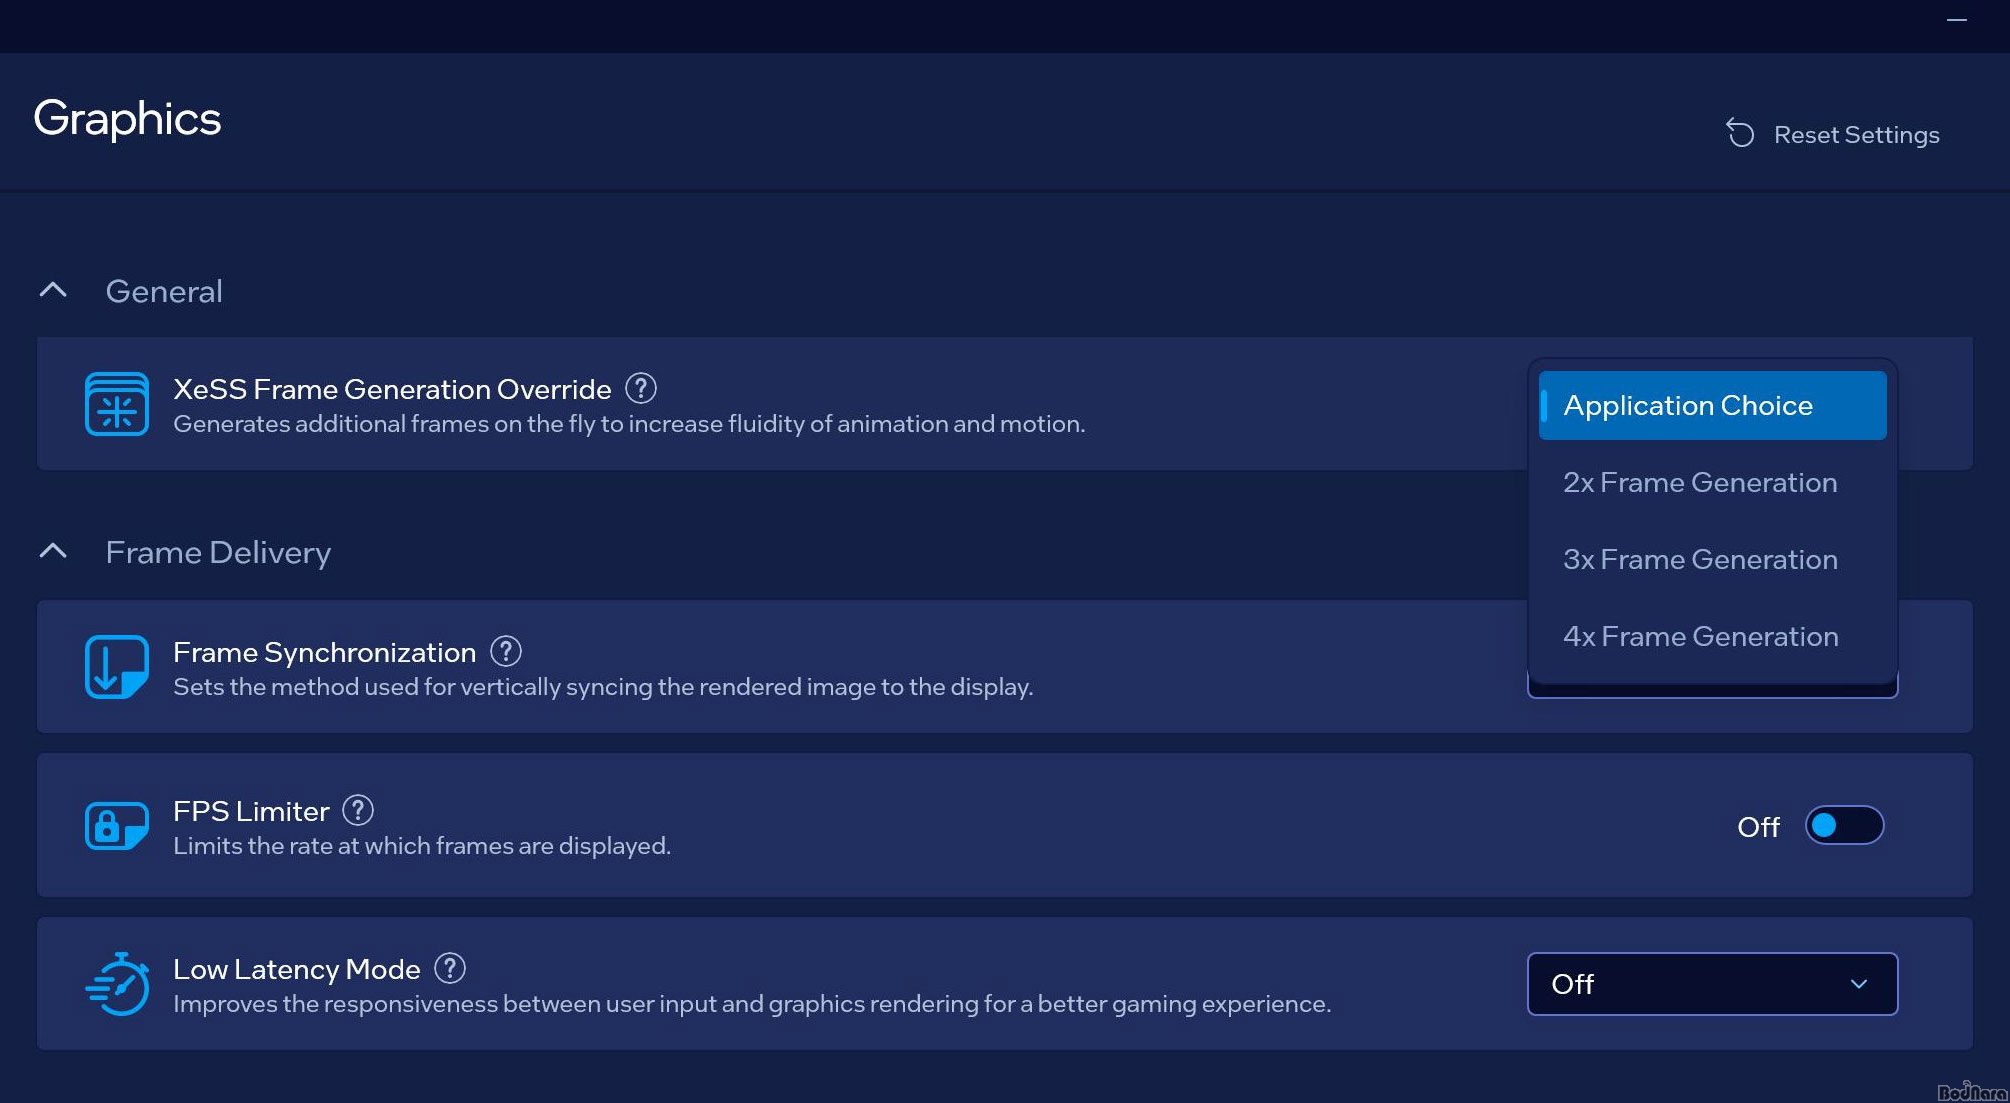Open the Low Latency Mode dropdown
2010x1103 pixels.
tap(1711, 984)
